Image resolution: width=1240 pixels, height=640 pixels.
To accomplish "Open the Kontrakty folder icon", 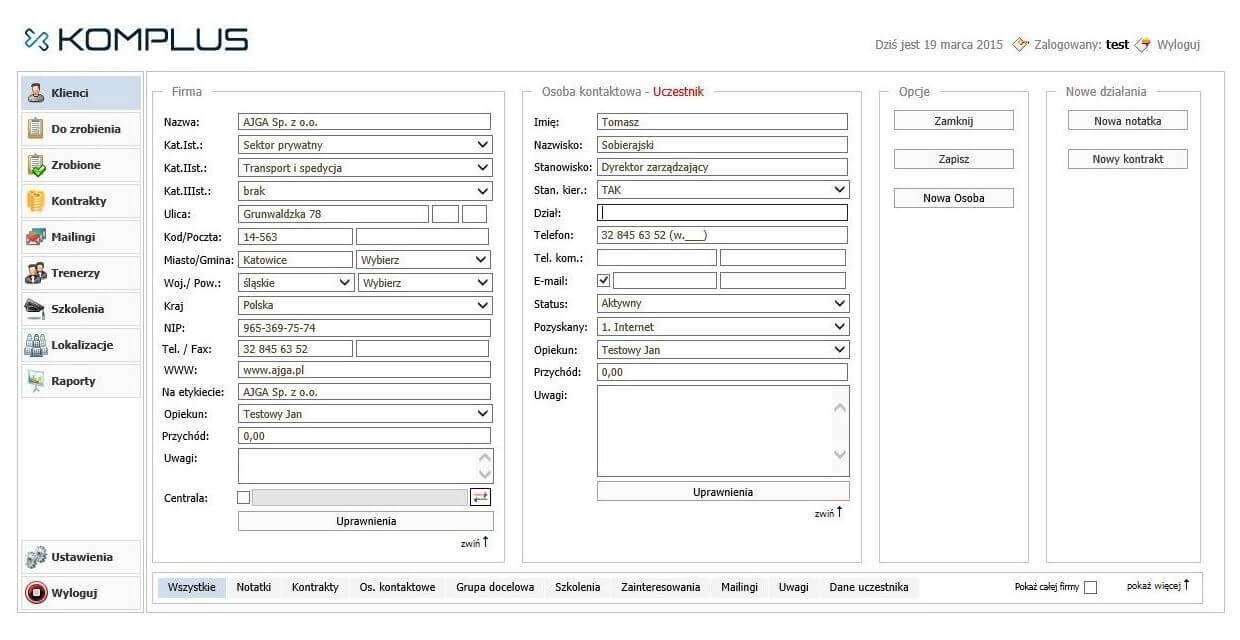I will (x=36, y=201).
